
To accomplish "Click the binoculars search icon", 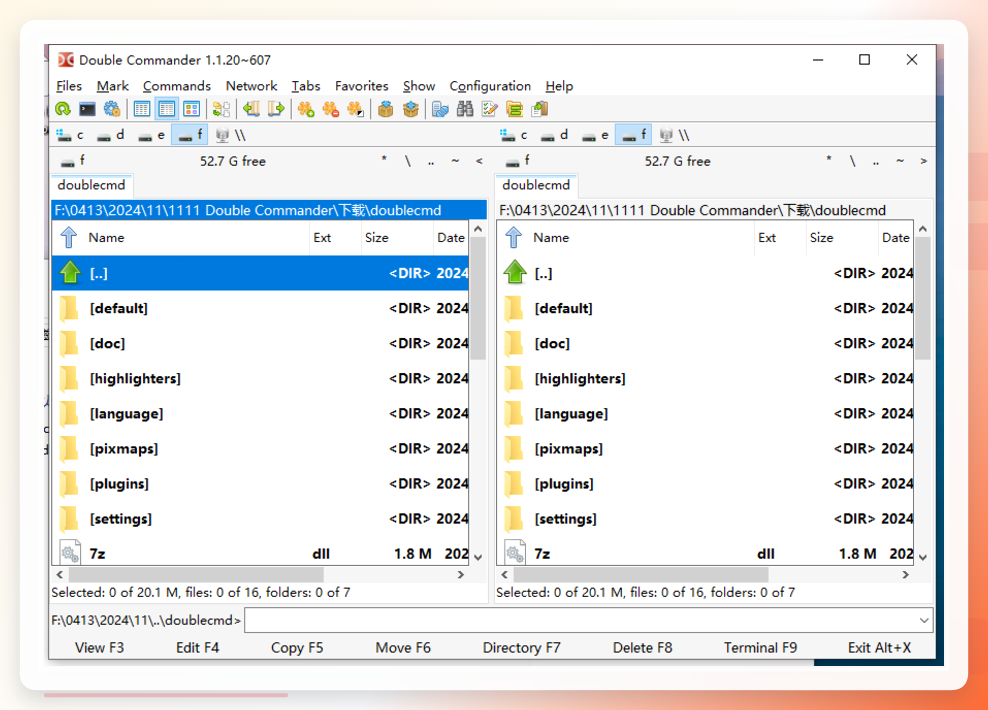I will 465,109.
